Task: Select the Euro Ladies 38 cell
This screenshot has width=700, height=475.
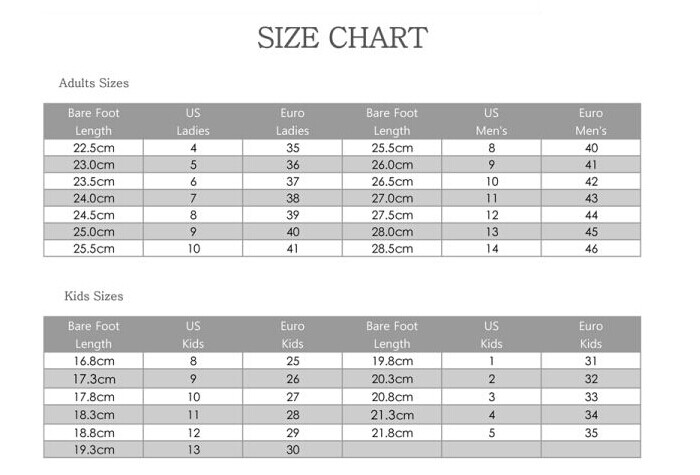Action: point(292,198)
